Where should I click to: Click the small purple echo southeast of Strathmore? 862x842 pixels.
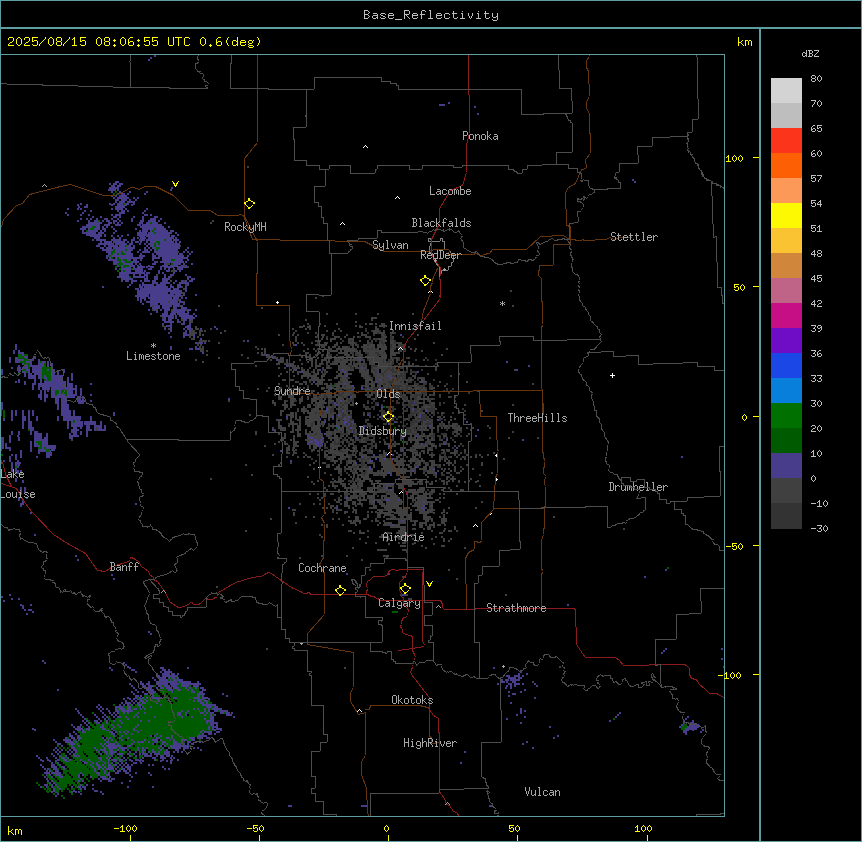click(691, 727)
